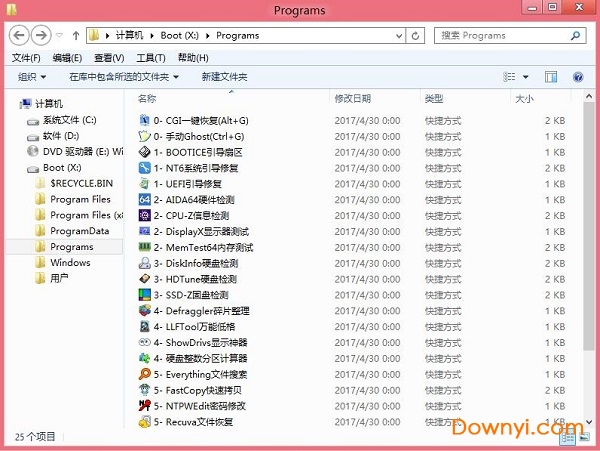Open the 查看(V) menu
600x451 pixels.
(x=109, y=58)
